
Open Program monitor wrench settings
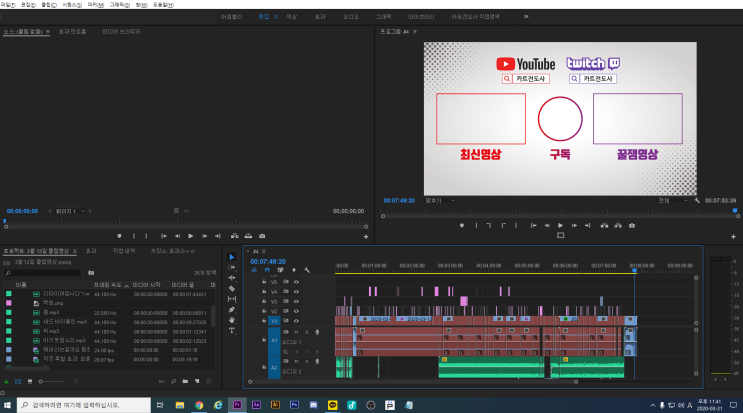coord(697,200)
